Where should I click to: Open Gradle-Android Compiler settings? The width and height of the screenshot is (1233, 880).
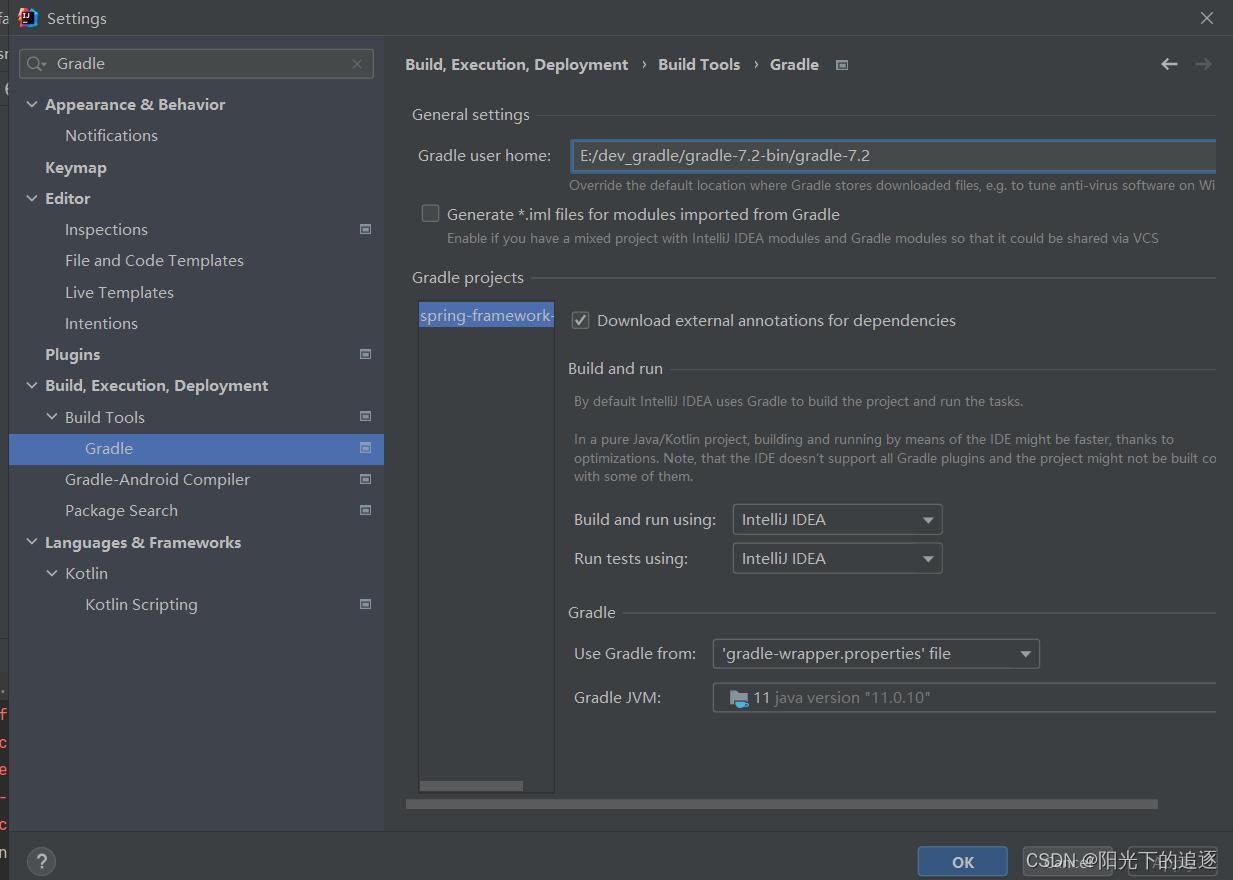pyautogui.click(x=157, y=479)
